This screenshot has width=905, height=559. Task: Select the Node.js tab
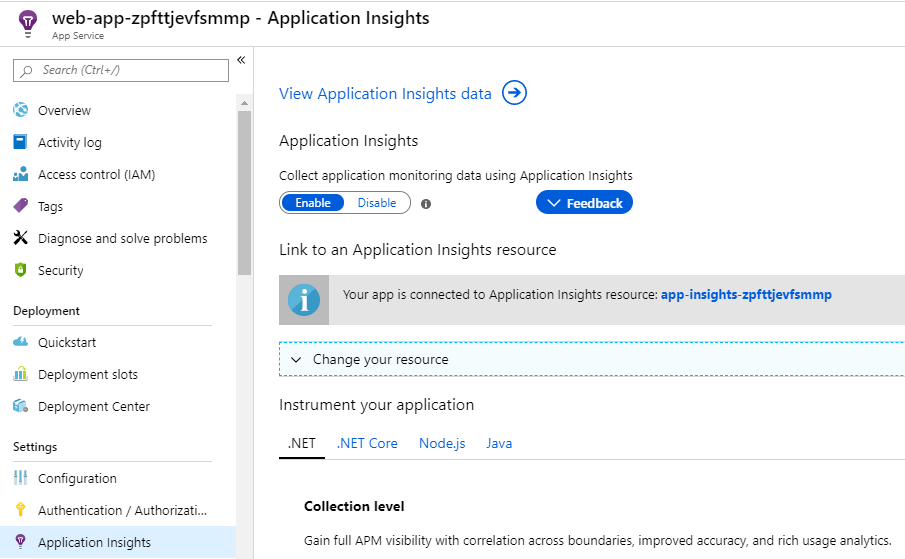click(x=442, y=443)
